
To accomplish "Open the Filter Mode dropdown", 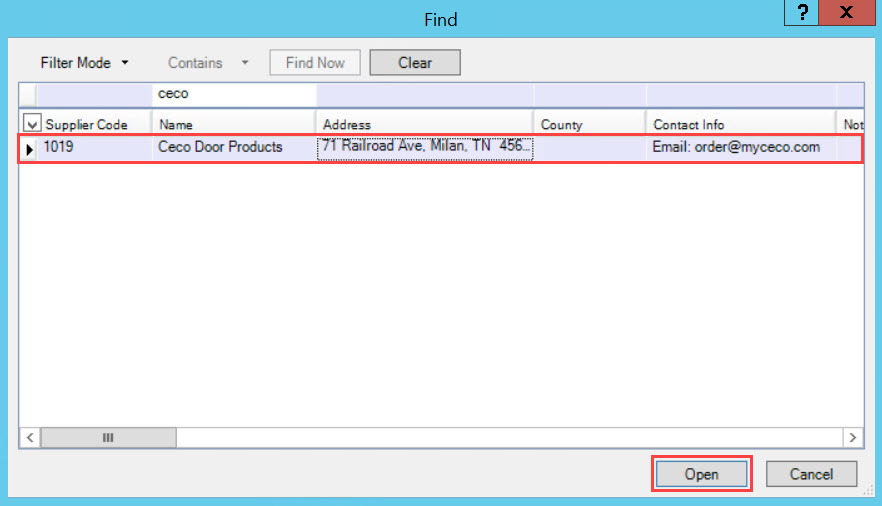I will (84, 62).
